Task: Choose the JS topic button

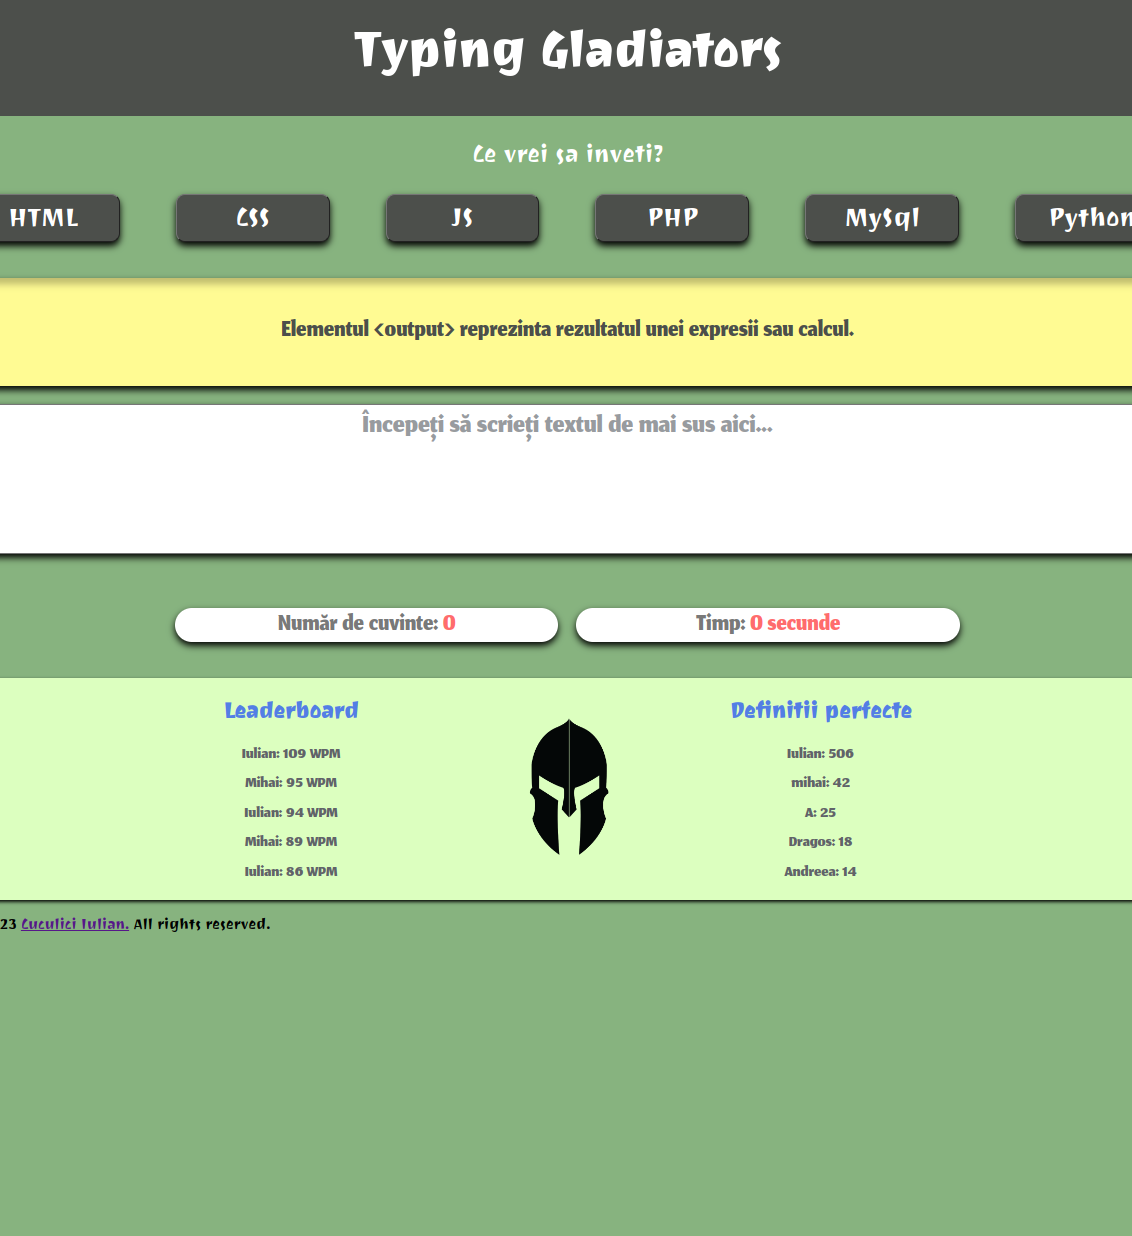Action: 461,218
